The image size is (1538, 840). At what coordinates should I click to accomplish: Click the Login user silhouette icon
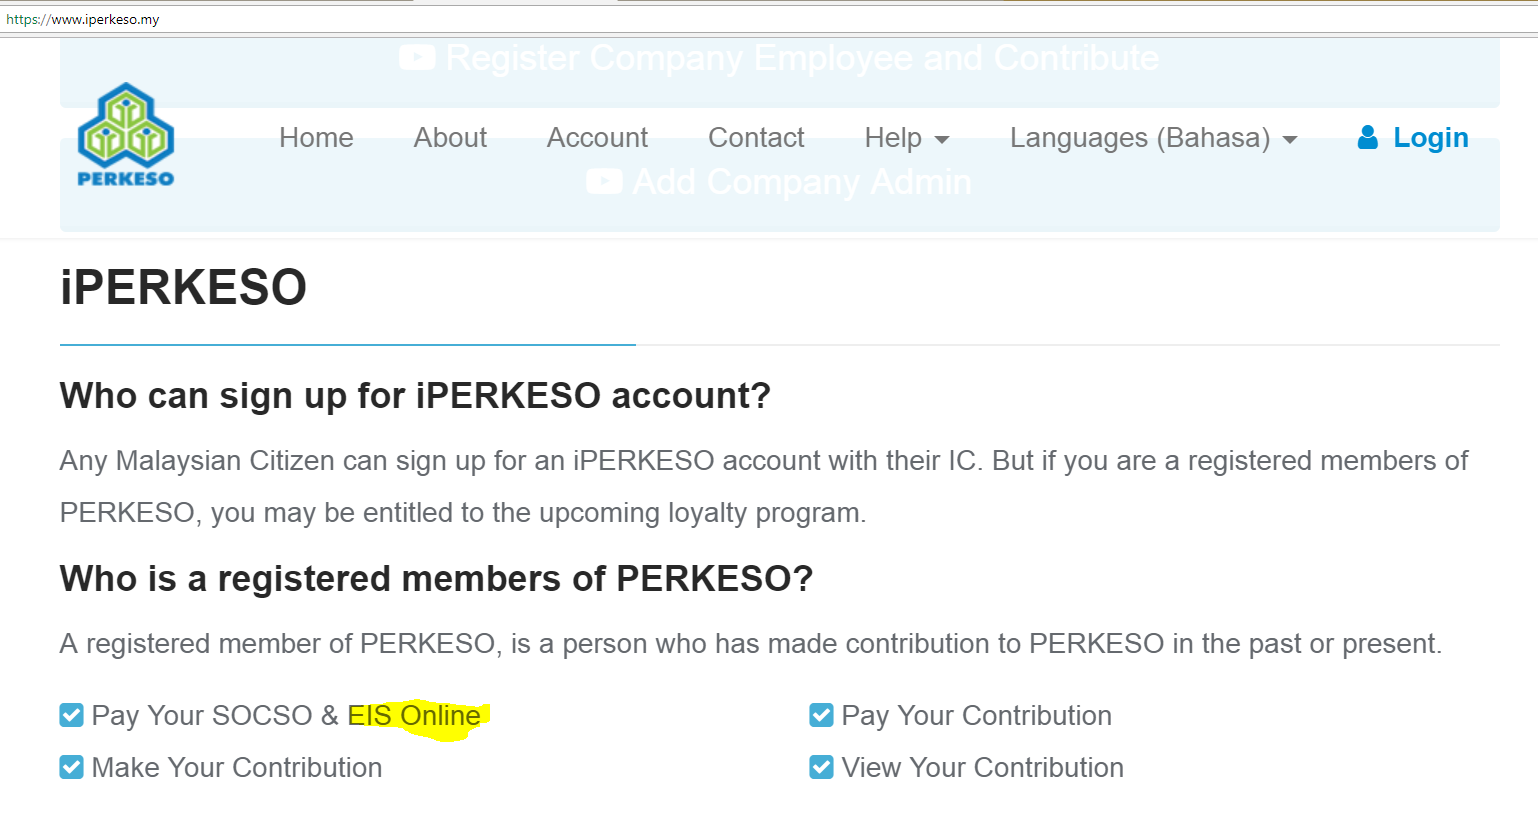coord(1367,138)
